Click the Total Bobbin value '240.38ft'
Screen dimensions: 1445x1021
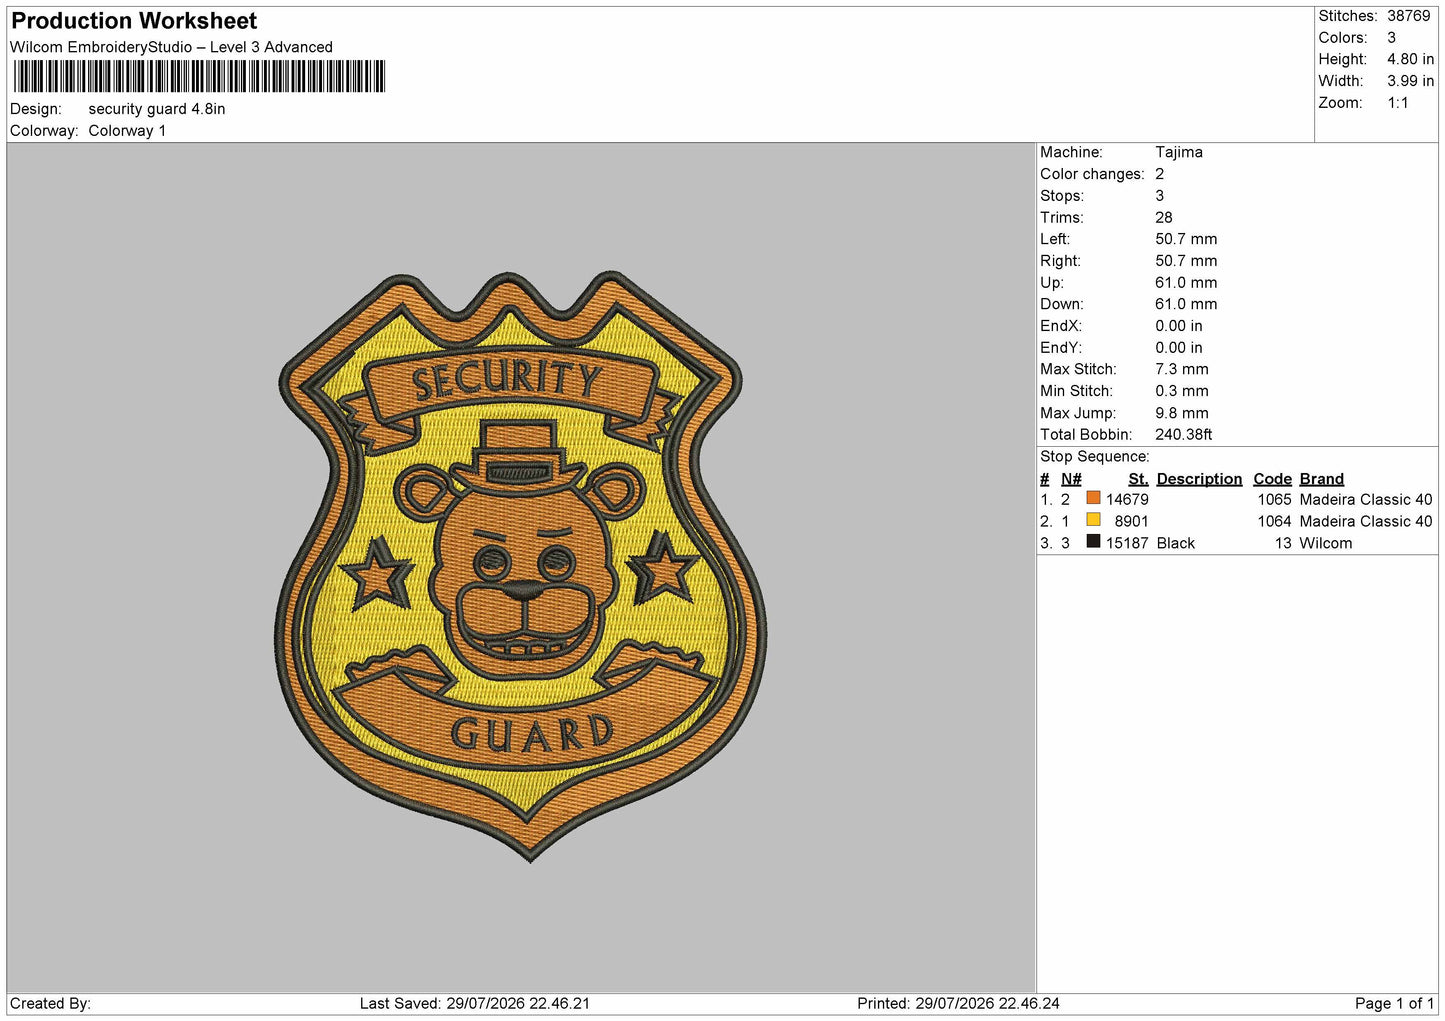click(x=1184, y=435)
